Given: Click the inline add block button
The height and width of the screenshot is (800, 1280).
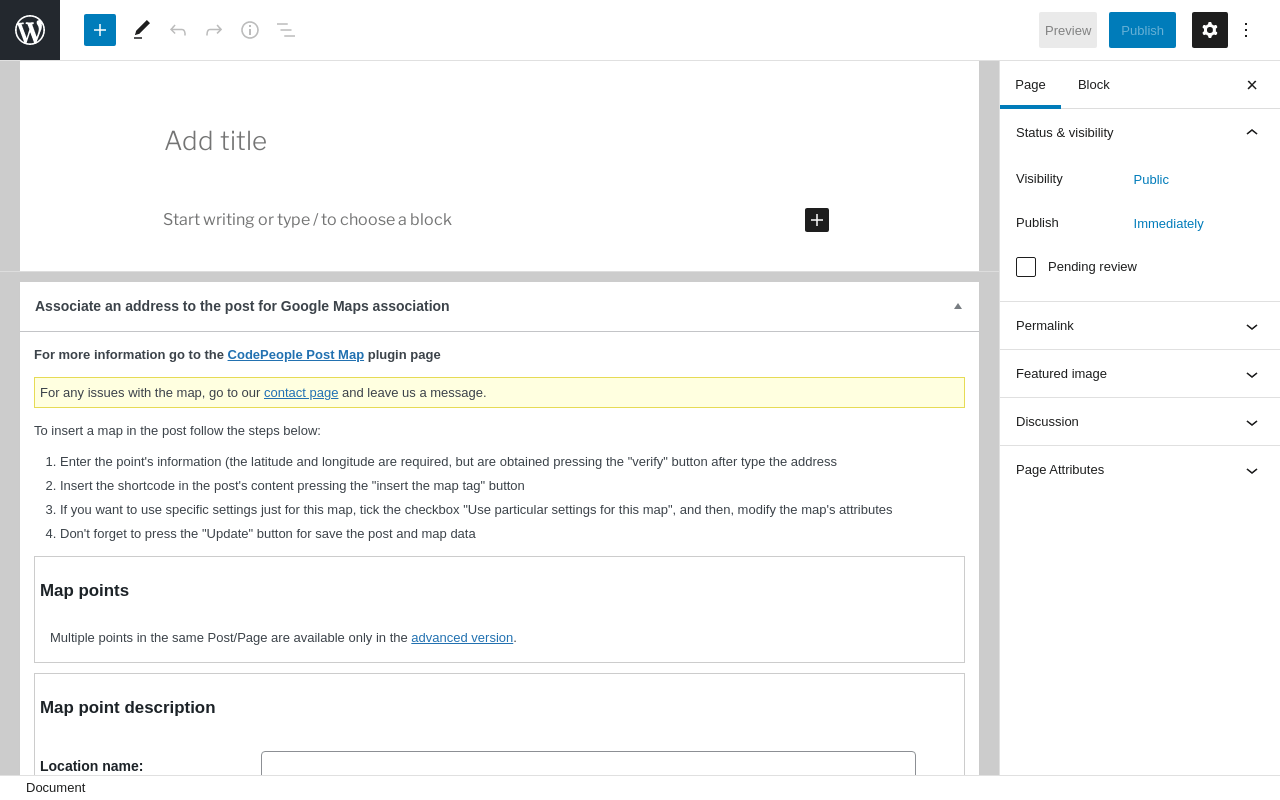Looking at the screenshot, I should point(817,220).
